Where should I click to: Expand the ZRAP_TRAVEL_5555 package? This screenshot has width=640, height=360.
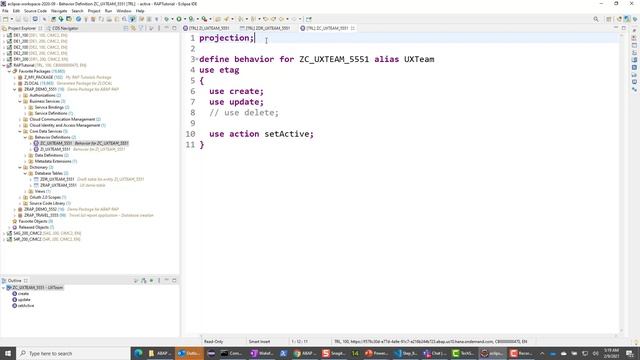click(x=15, y=215)
